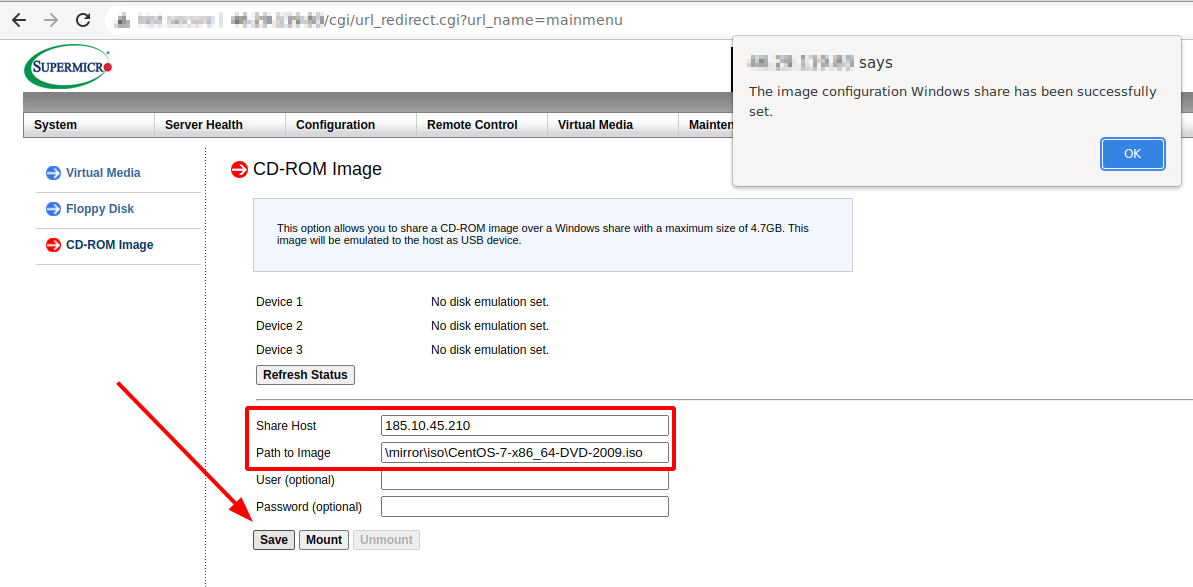Click the browser back arrow
1193x587 pixels.
tap(19, 20)
